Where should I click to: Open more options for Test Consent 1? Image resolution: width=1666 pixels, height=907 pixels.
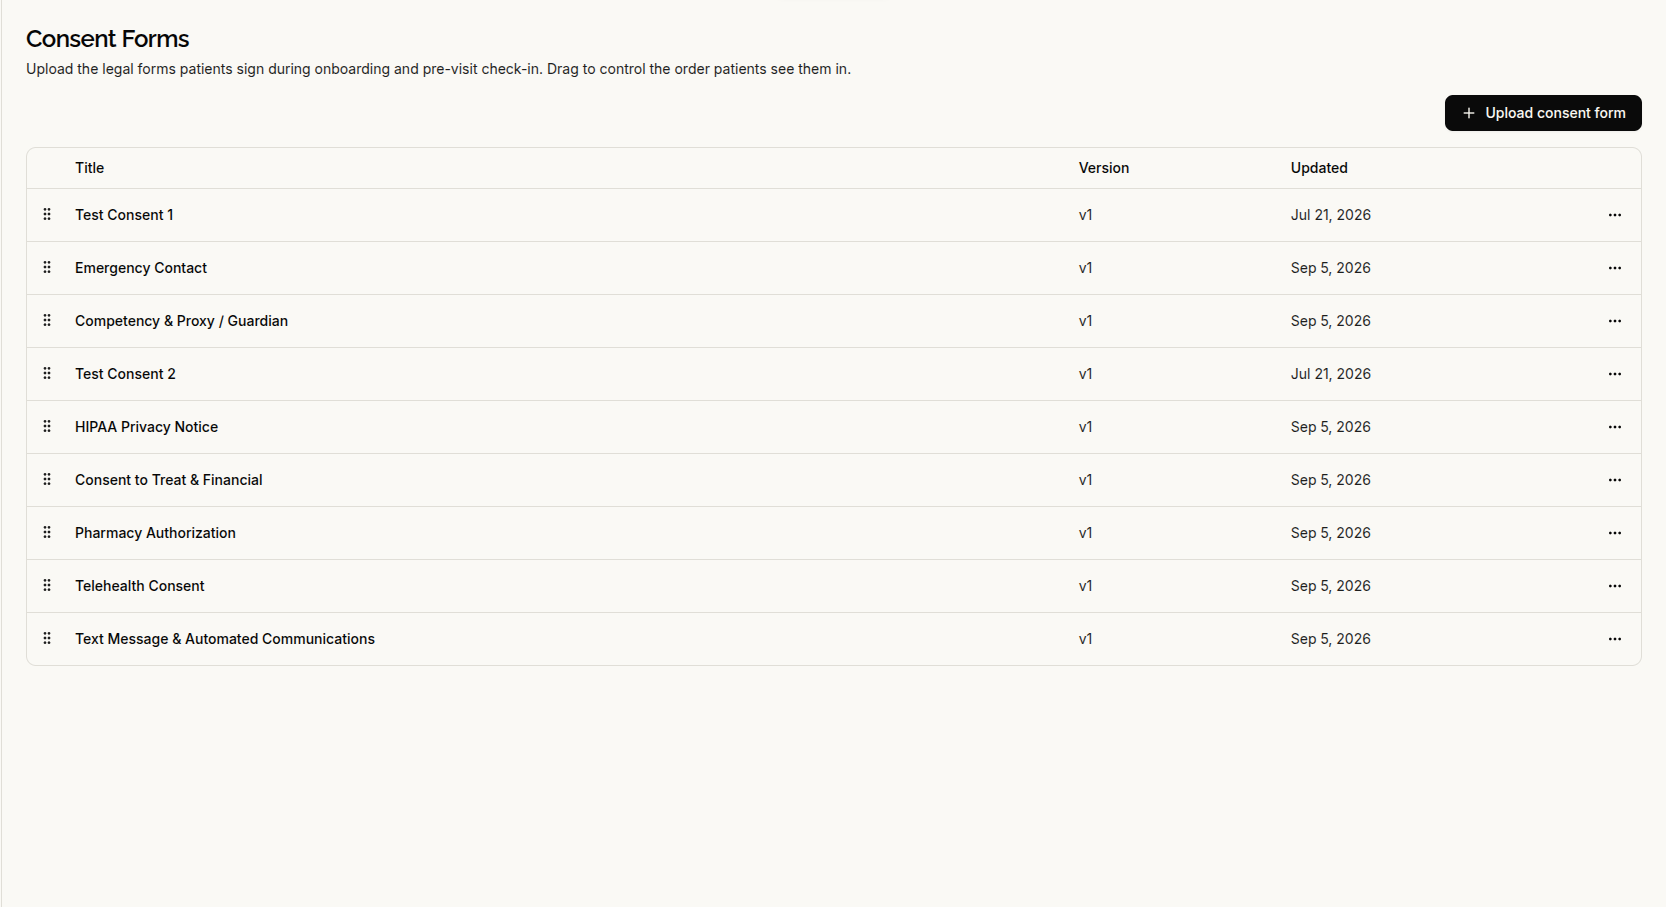click(1614, 215)
